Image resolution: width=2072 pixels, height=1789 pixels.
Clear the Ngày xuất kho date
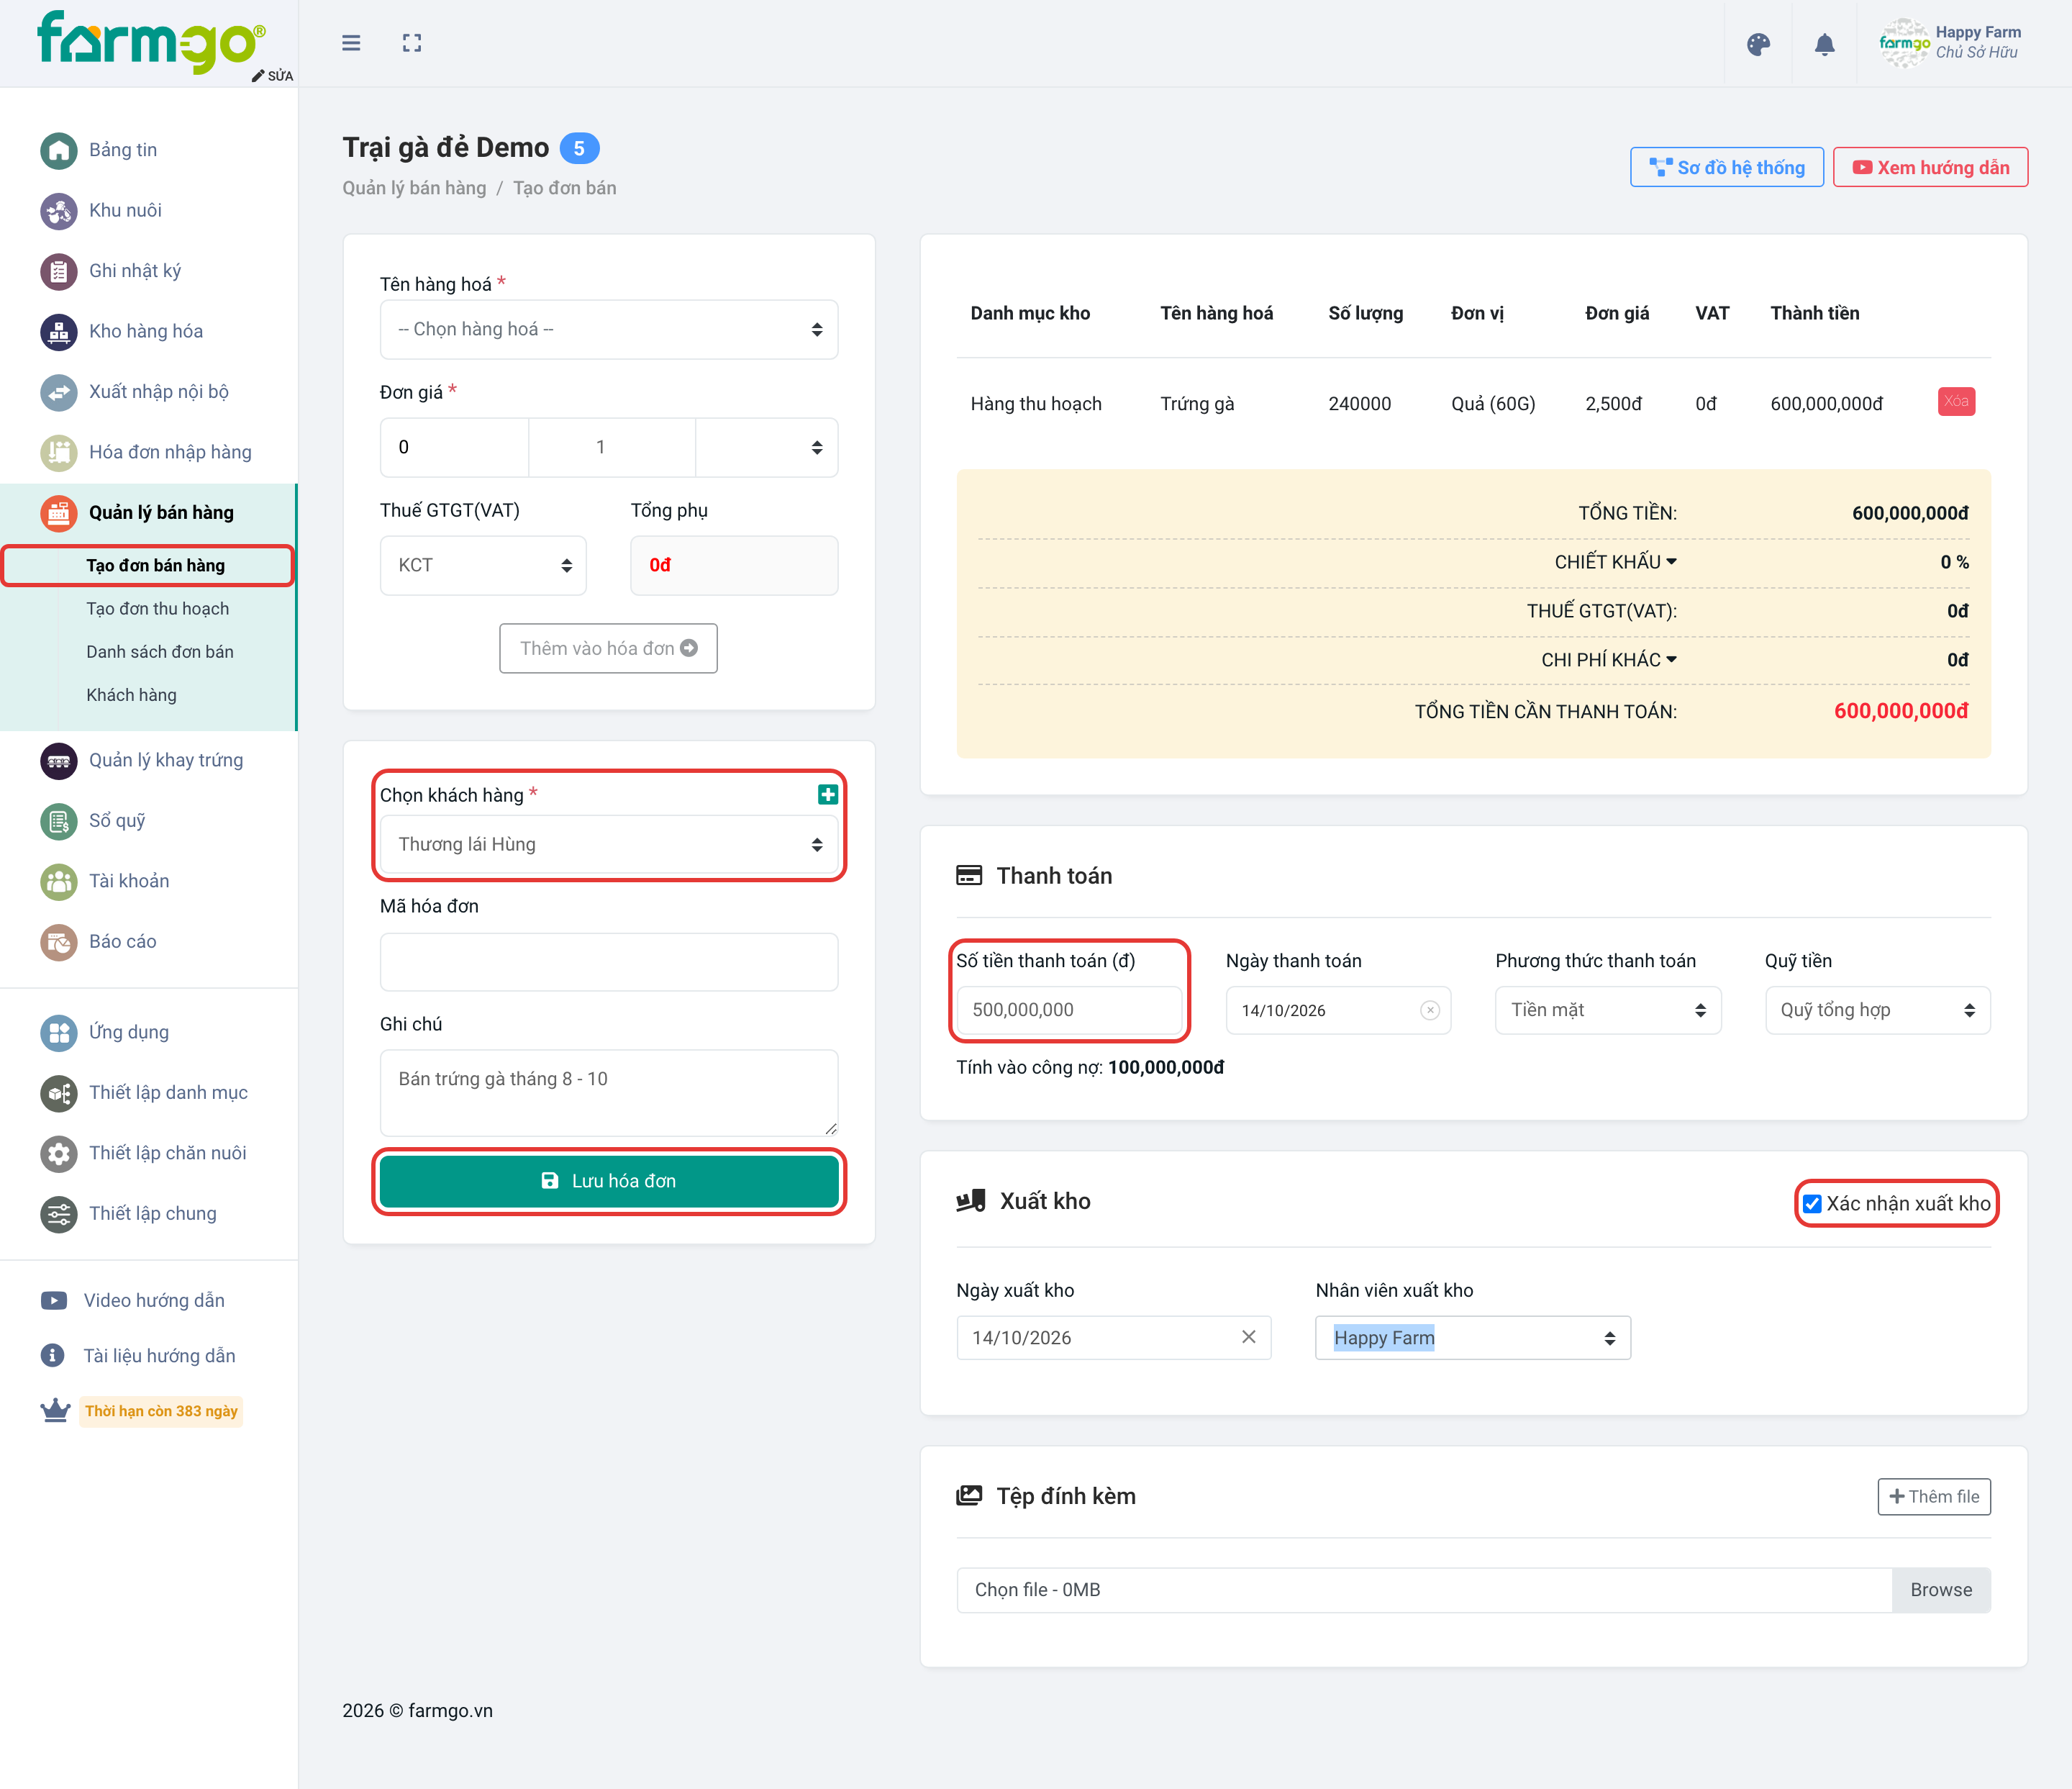[x=1248, y=1337]
